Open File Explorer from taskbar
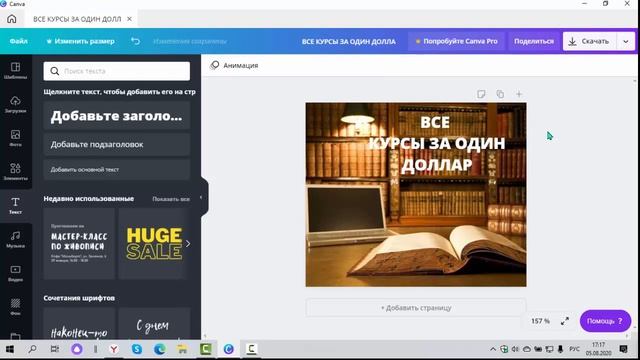This screenshot has width=640, height=360. point(182,349)
